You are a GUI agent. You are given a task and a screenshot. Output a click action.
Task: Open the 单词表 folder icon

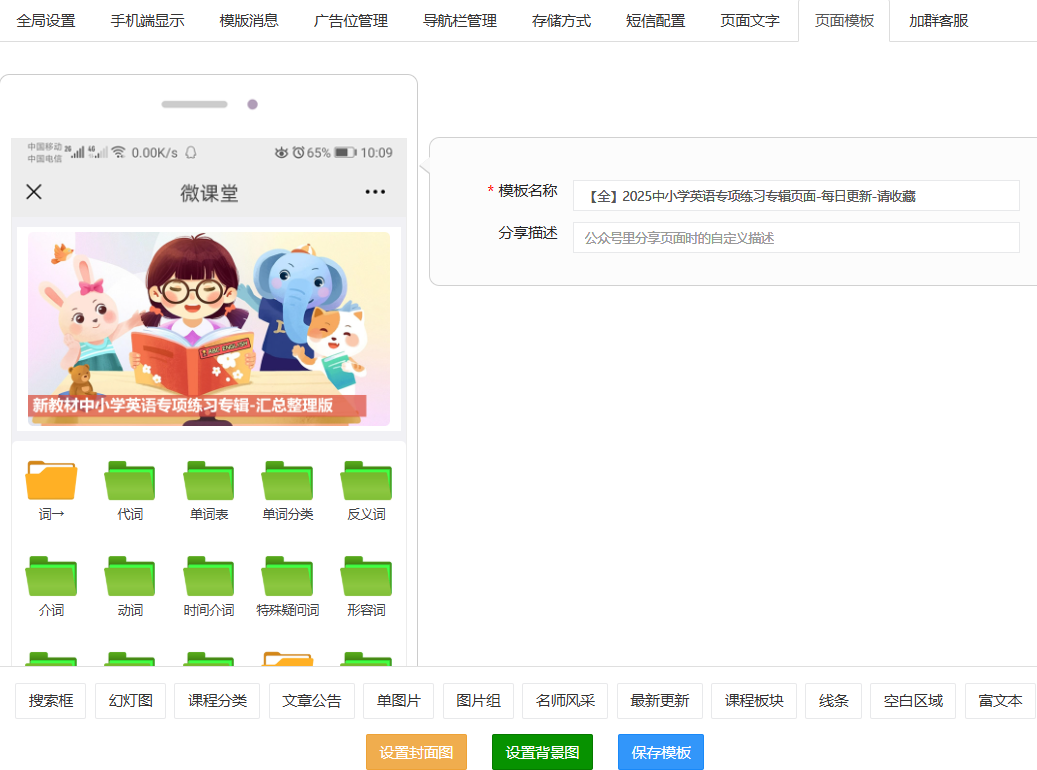pos(209,481)
